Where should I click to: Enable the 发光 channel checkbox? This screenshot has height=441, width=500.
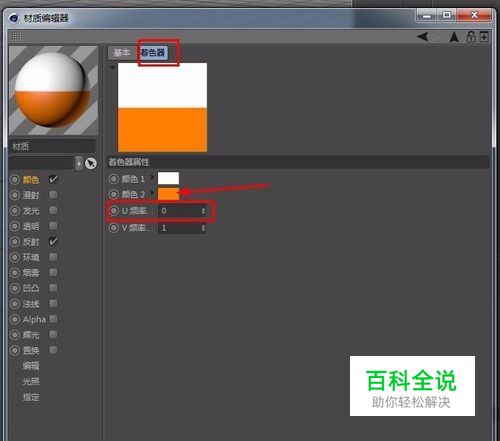[53, 210]
